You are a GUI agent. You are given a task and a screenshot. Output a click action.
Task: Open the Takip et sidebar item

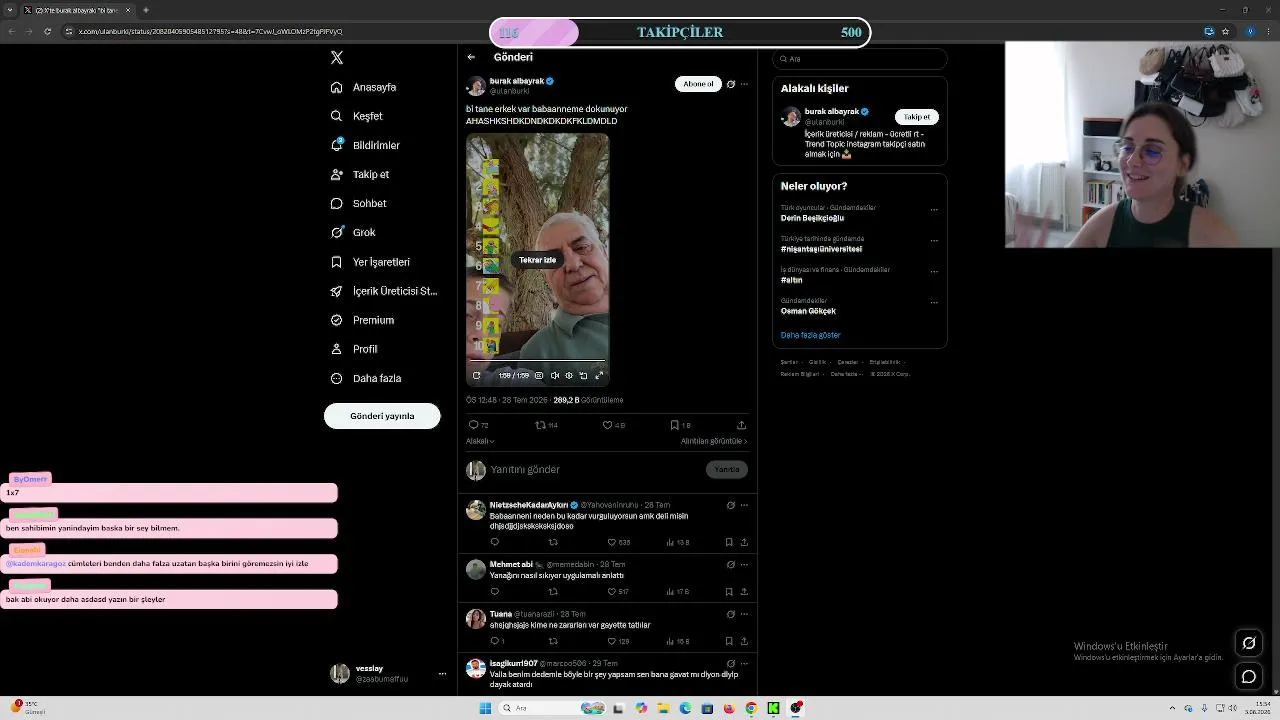[x=360, y=174]
